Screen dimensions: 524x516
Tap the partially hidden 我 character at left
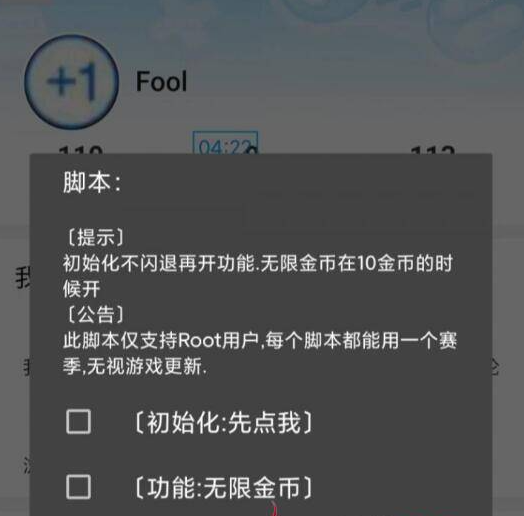23,279
